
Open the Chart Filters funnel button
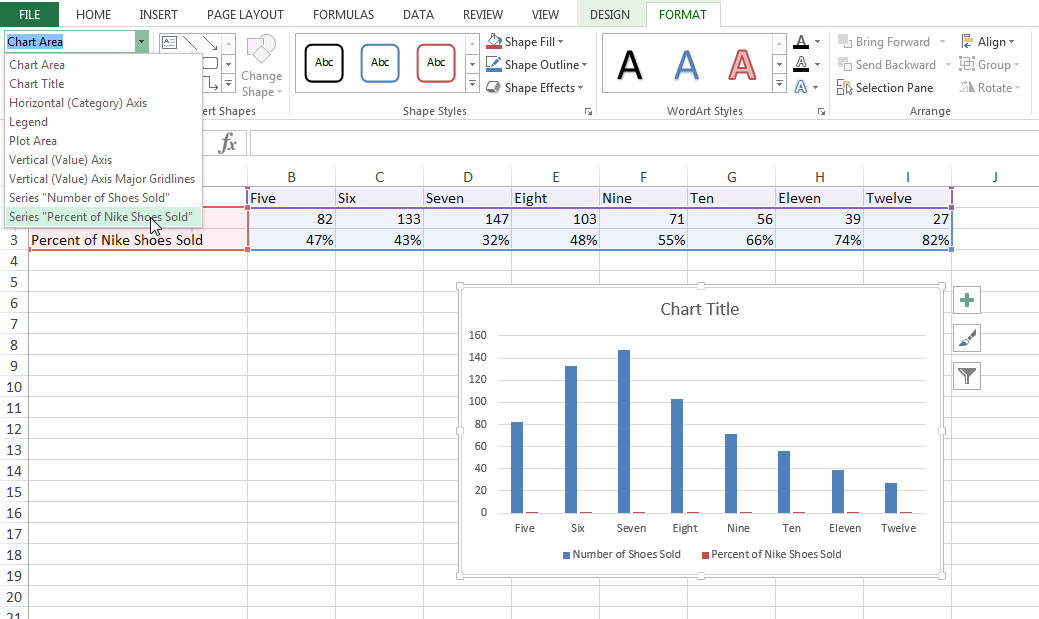967,376
